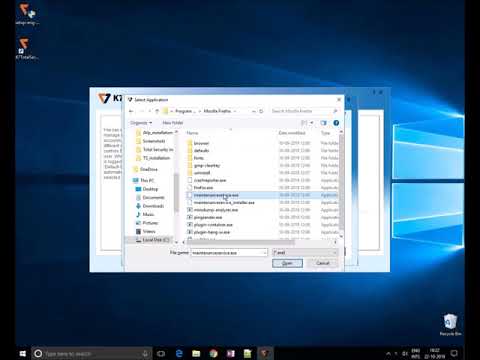
Task: Click the File name input field
Action: [229, 253]
